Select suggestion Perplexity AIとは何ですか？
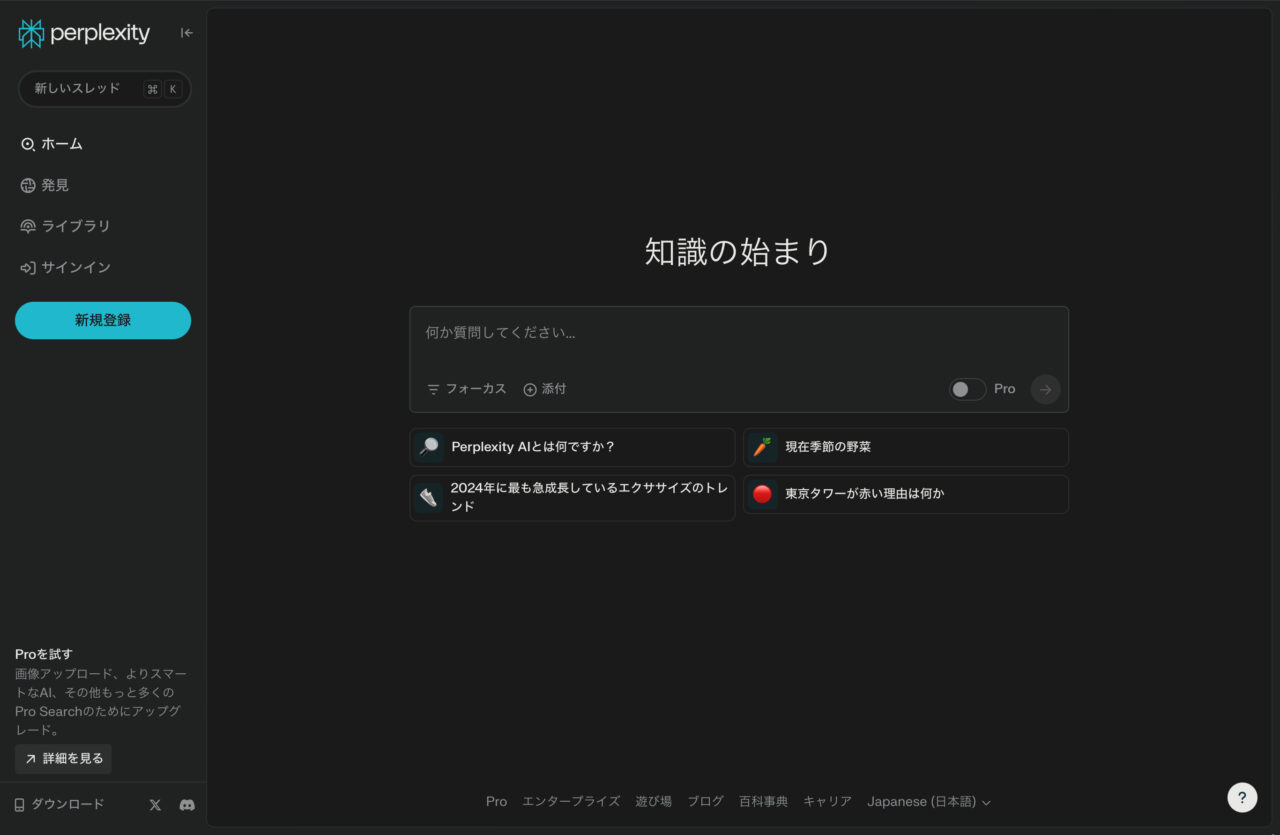 click(572, 447)
